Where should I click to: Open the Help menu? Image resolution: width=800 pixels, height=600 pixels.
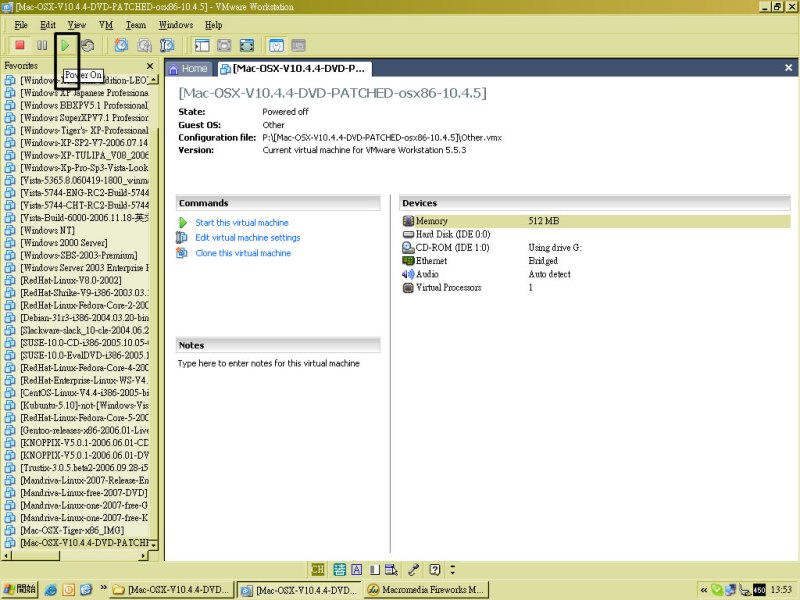point(213,24)
